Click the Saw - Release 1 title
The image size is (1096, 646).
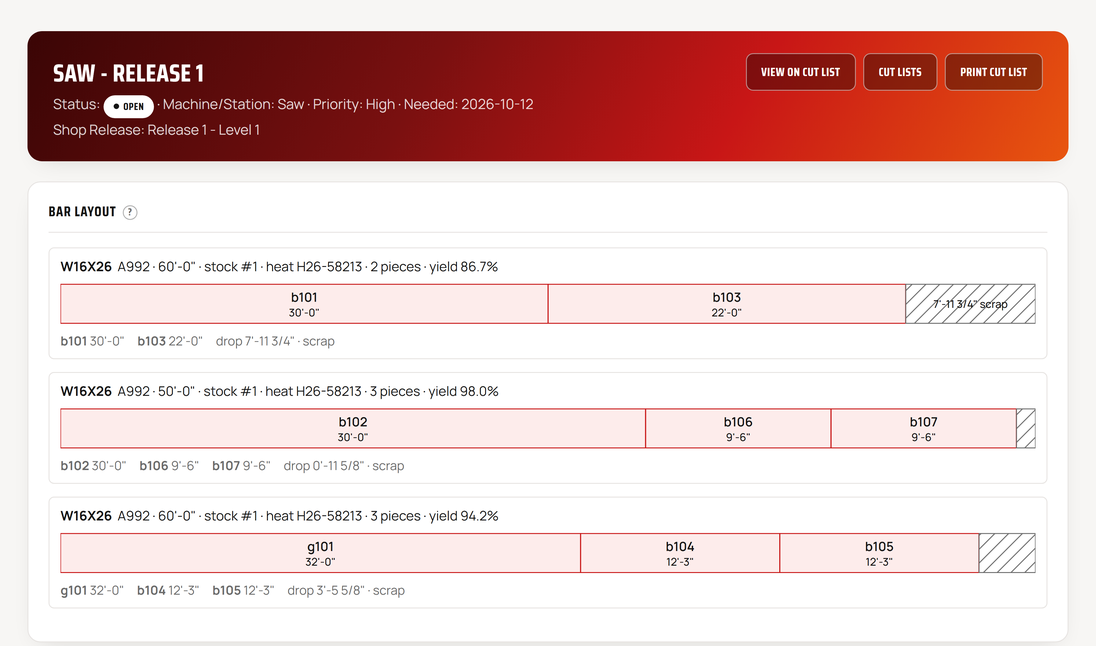pyautogui.click(x=128, y=73)
